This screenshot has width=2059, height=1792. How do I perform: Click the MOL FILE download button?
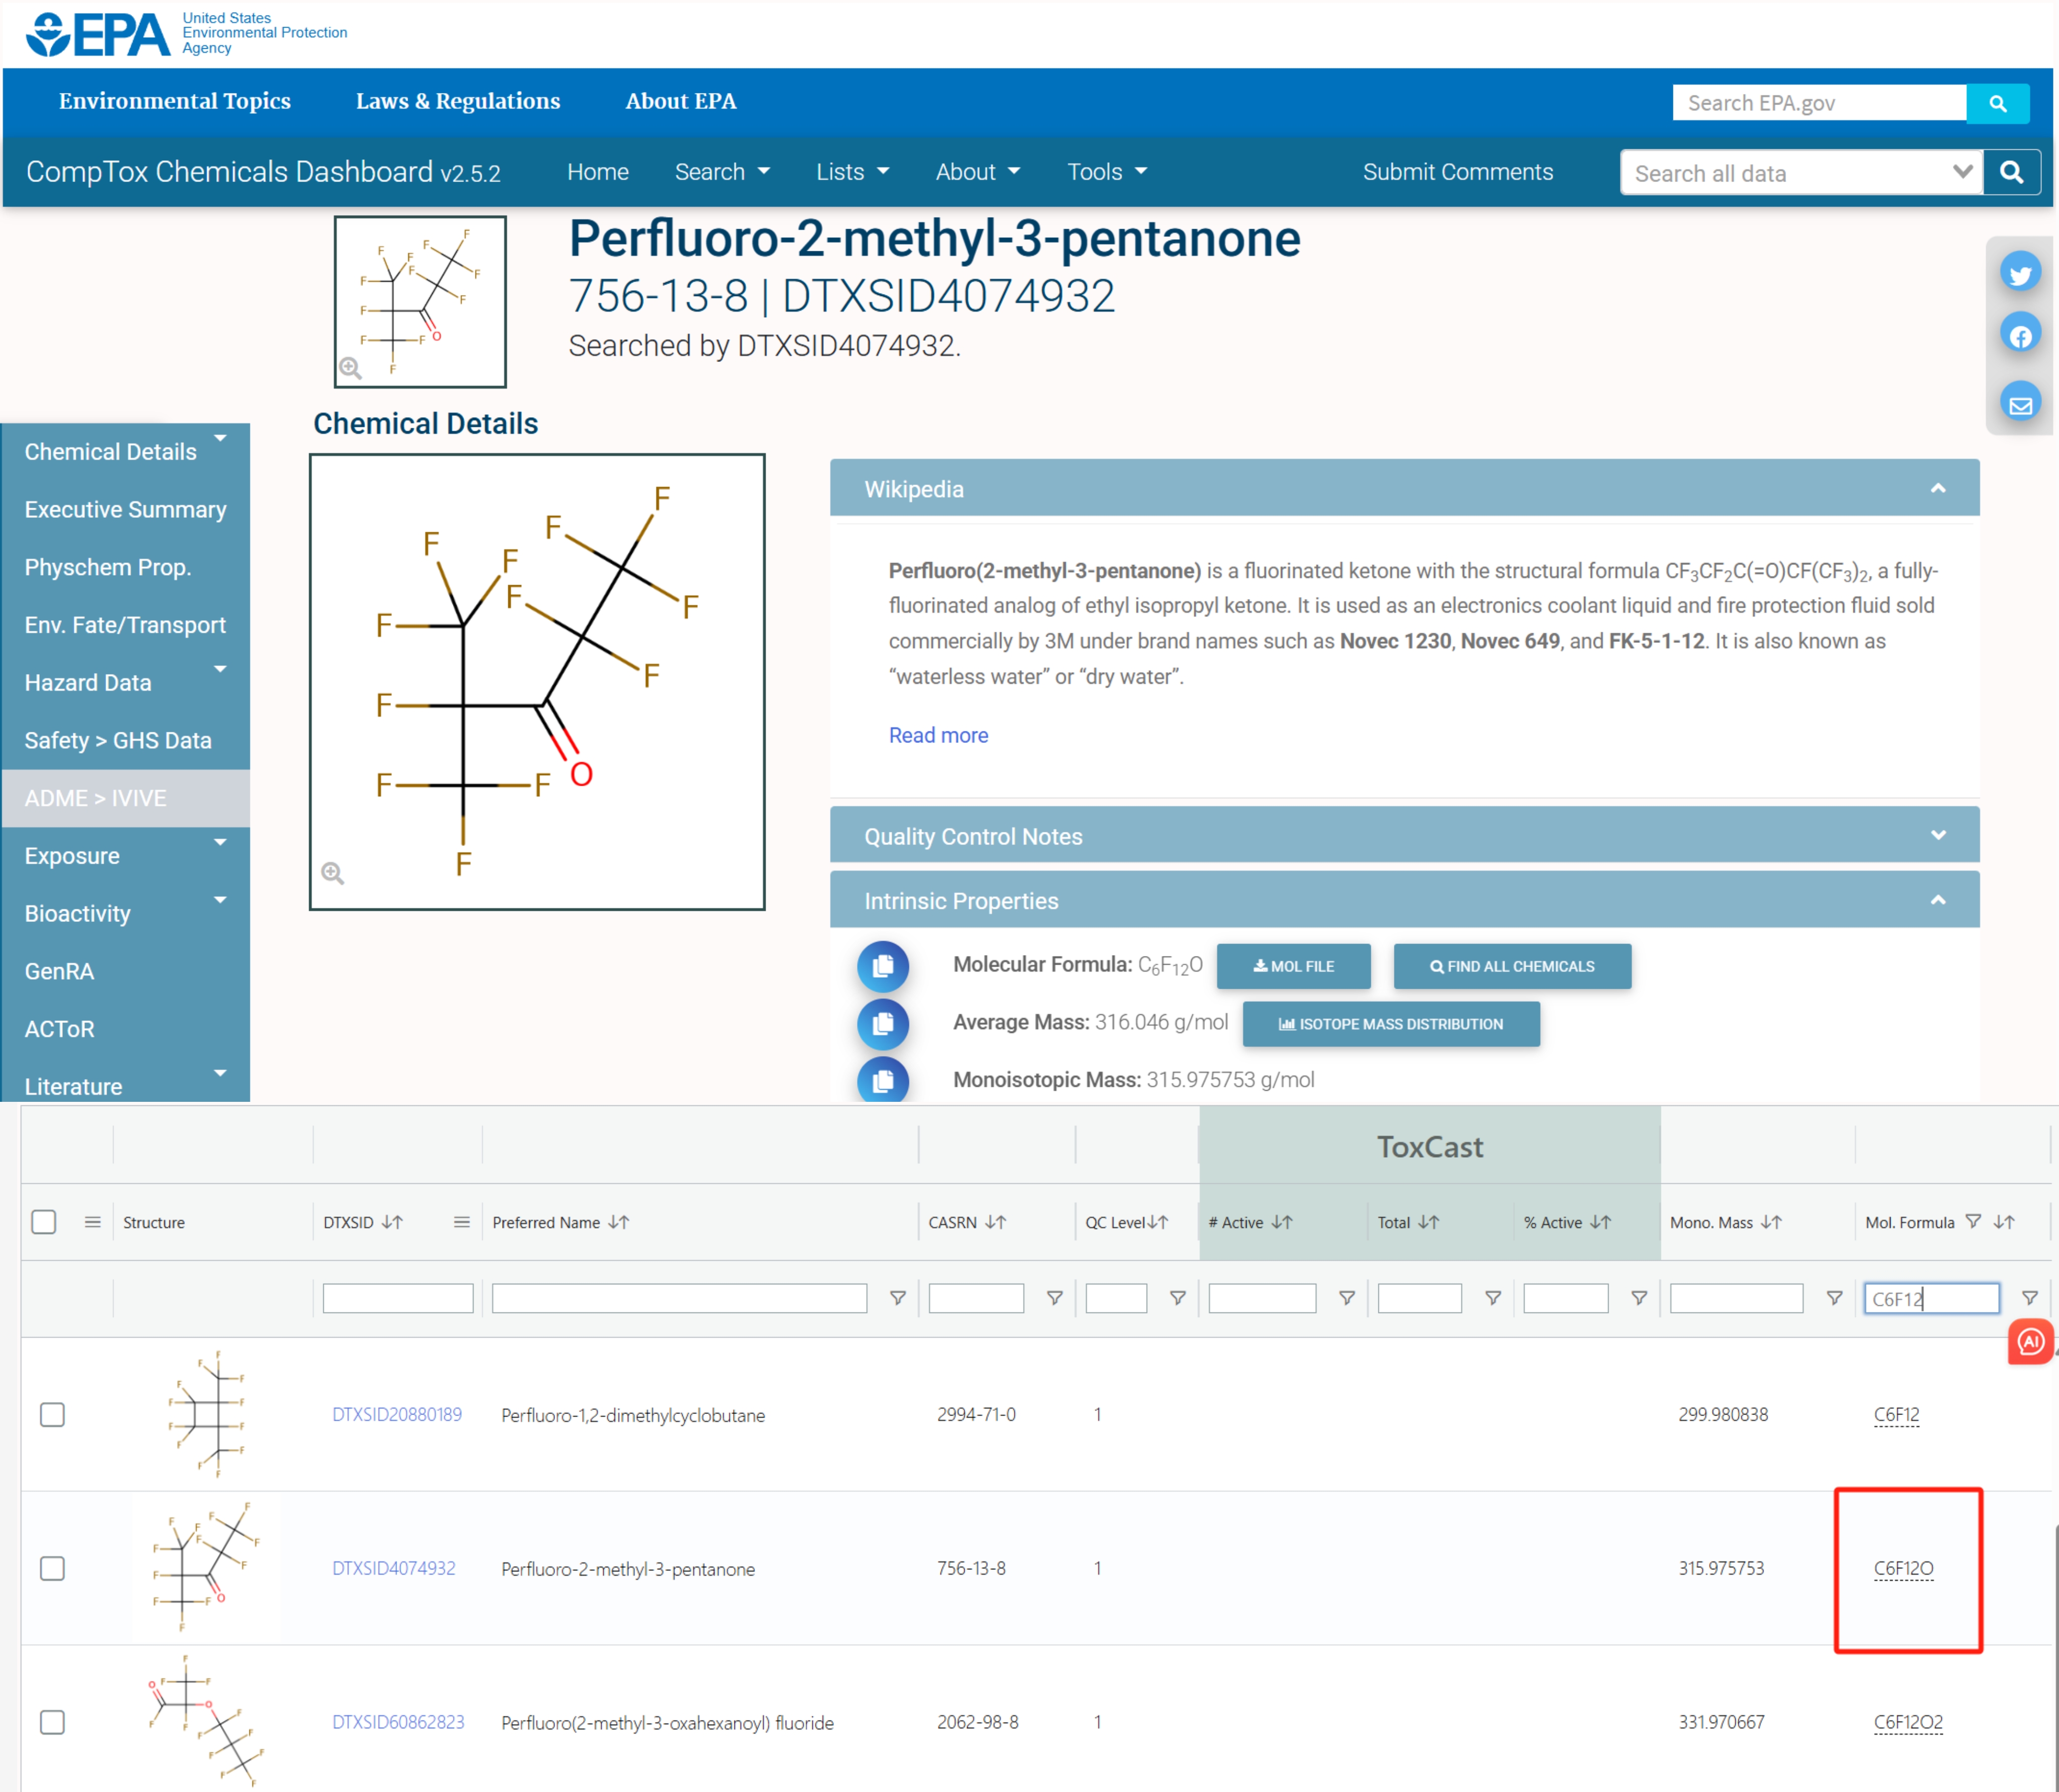tap(1293, 966)
